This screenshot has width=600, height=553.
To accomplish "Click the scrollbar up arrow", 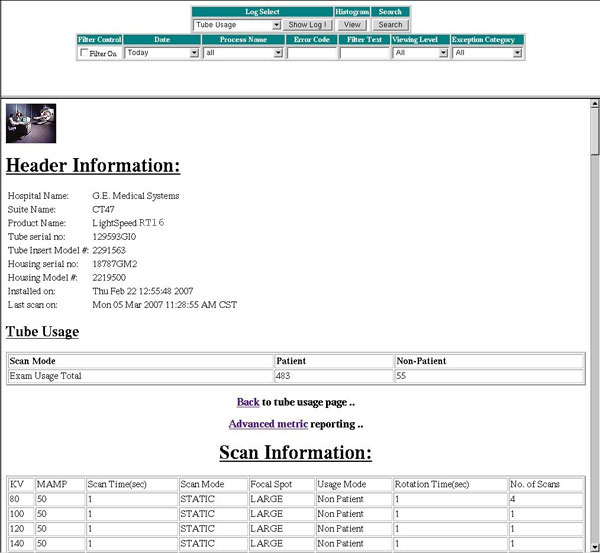I will point(594,103).
